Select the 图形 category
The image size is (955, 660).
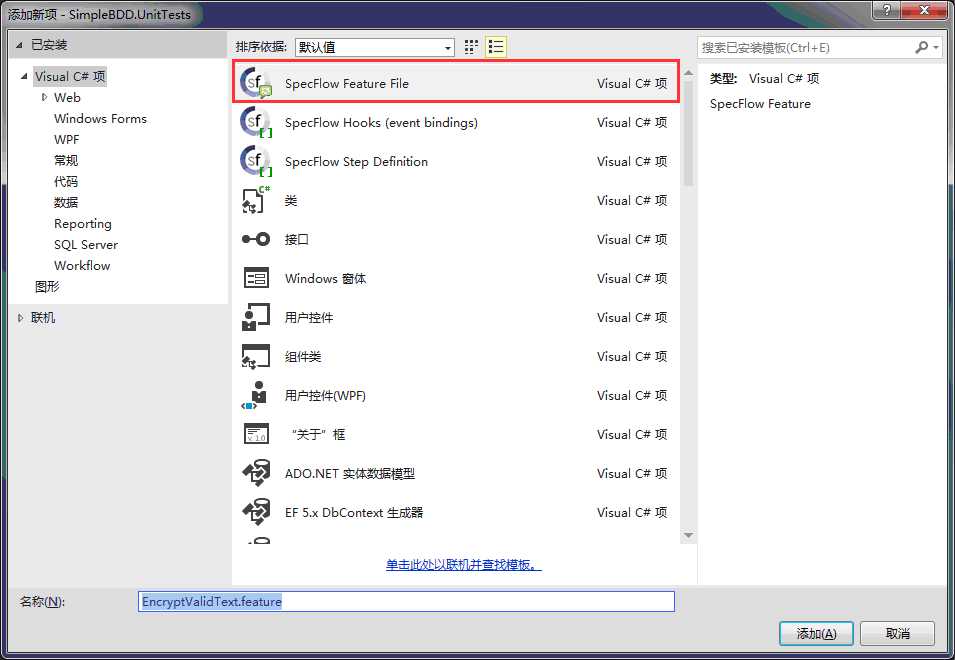click(x=47, y=287)
